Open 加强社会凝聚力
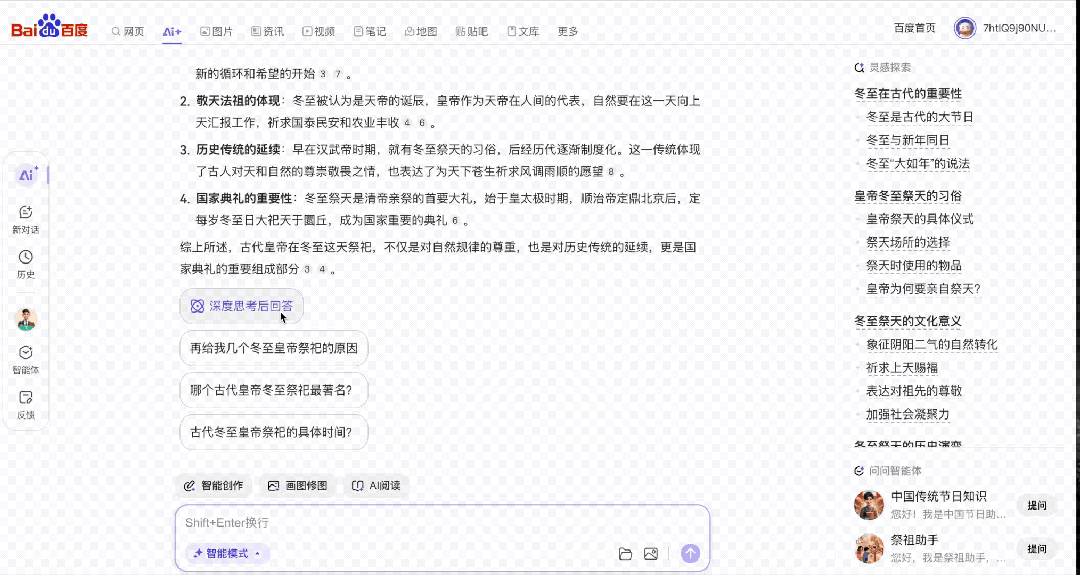 coord(908,414)
